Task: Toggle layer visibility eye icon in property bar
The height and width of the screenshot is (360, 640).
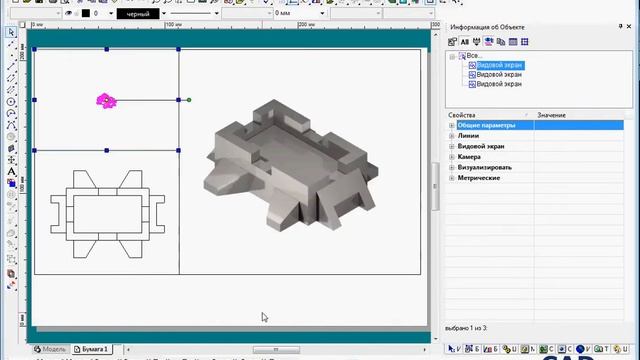Action: coord(69,13)
